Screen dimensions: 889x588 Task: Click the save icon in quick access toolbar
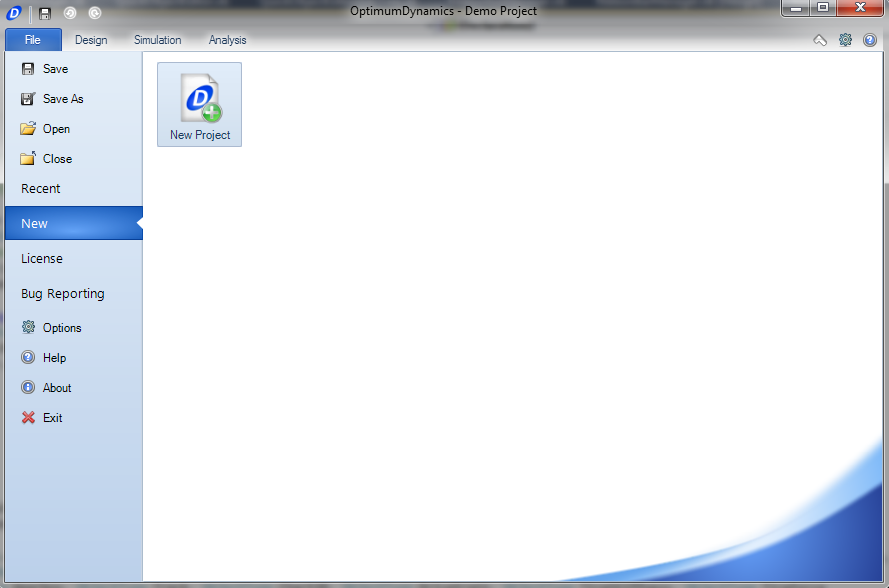[45, 13]
